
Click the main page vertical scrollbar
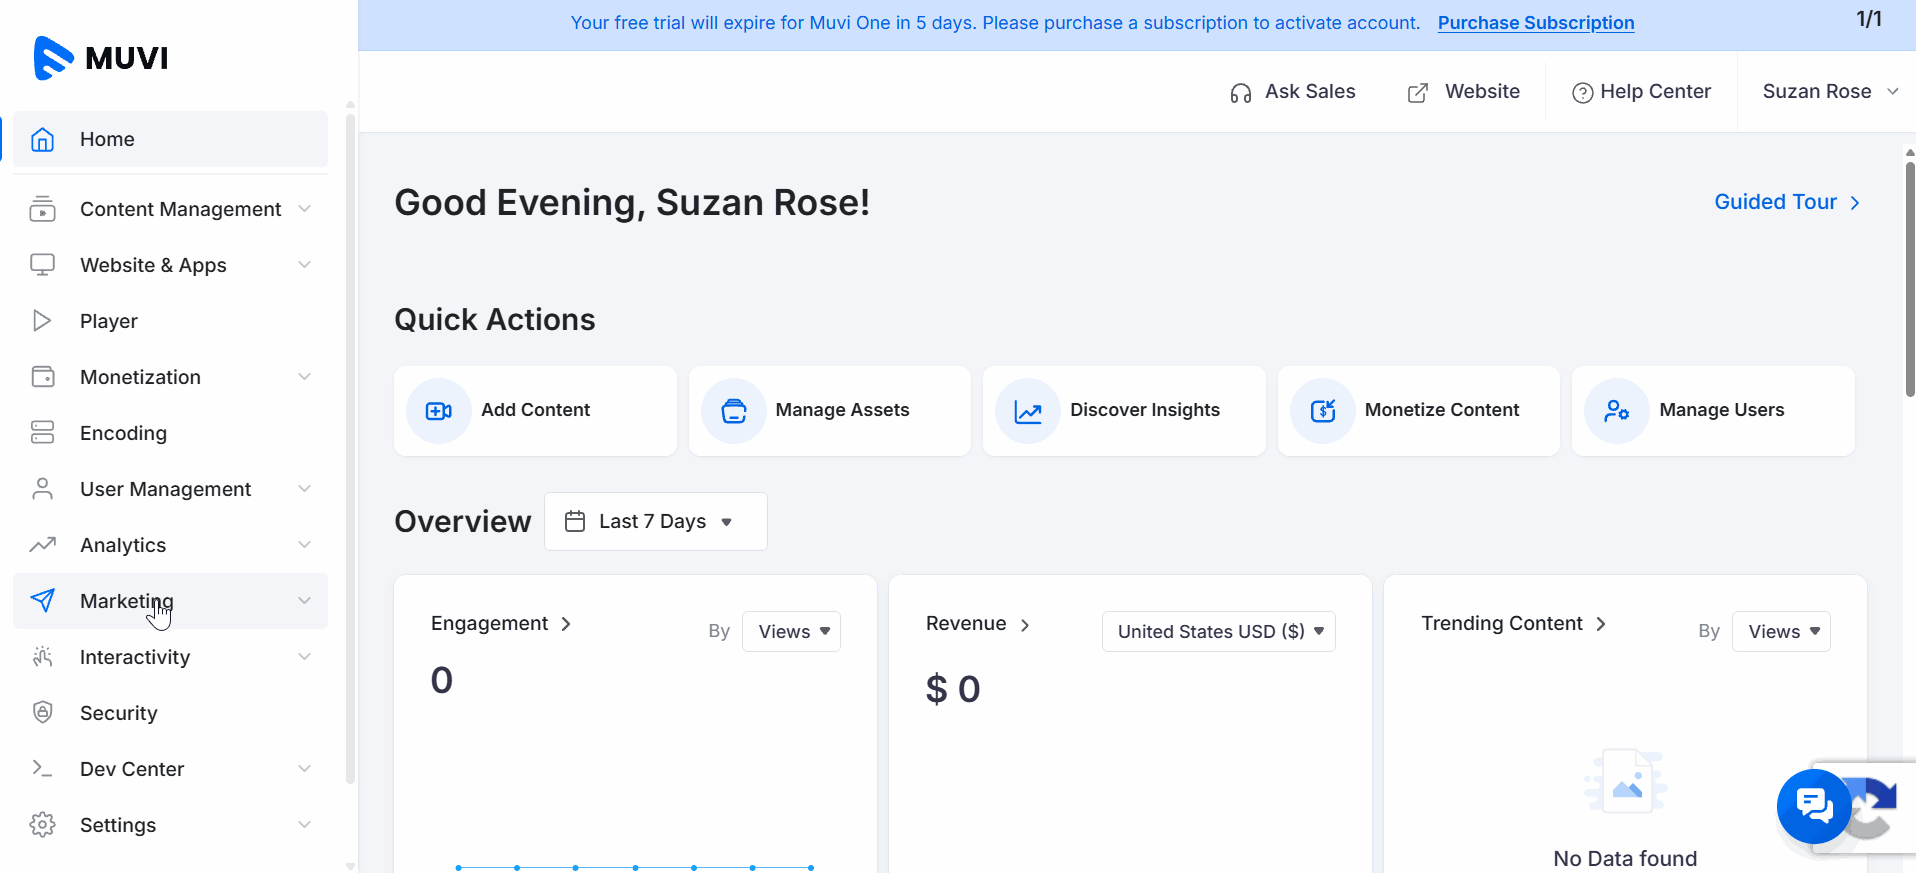1909,280
